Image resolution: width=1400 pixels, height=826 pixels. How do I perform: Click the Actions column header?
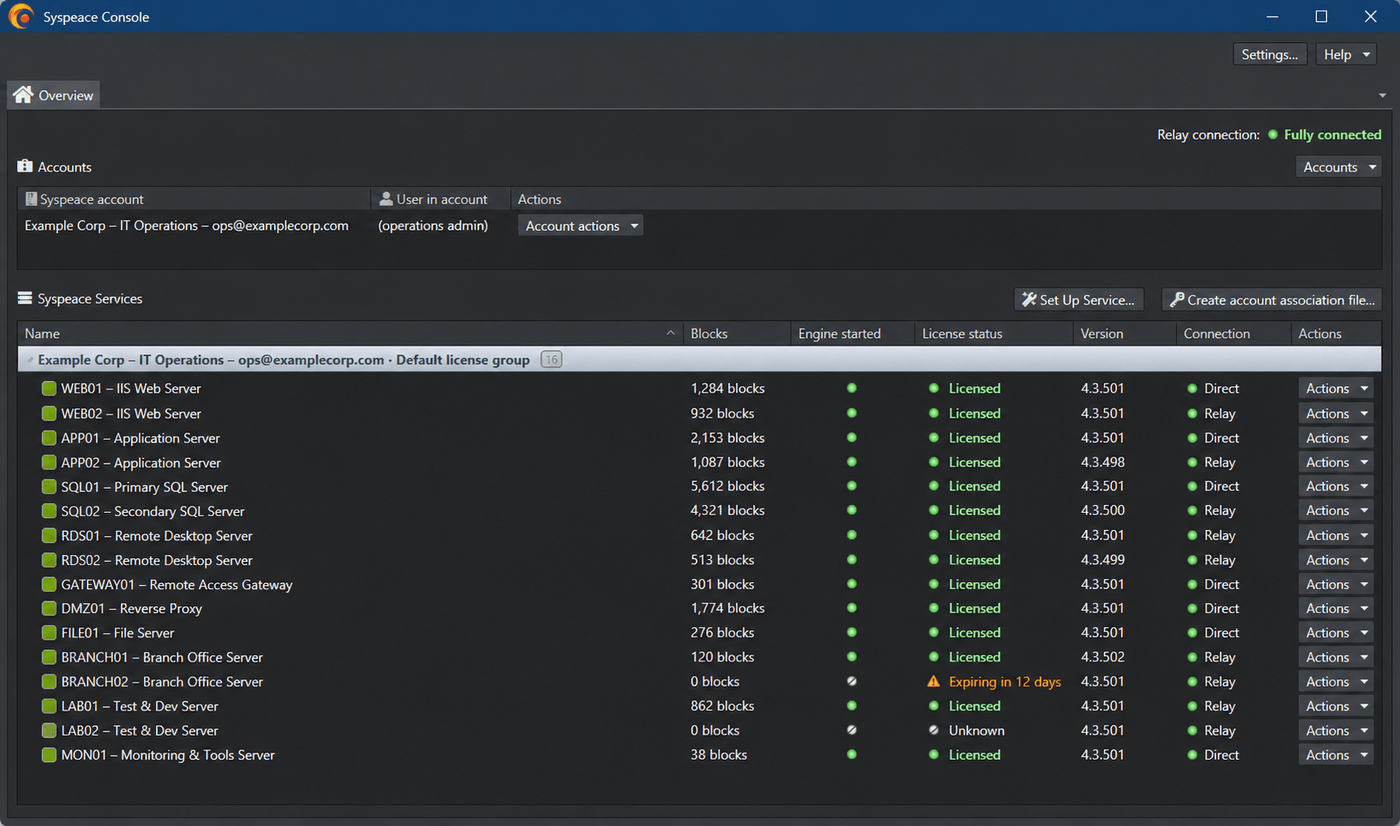click(1337, 334)
